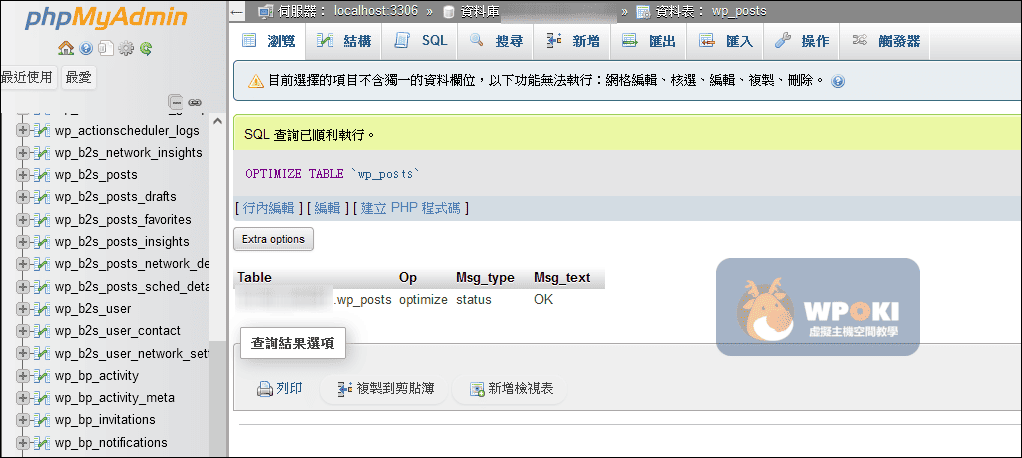
Task: Open wp_b2s_posts table structure icon
Action: pos(41,175)
